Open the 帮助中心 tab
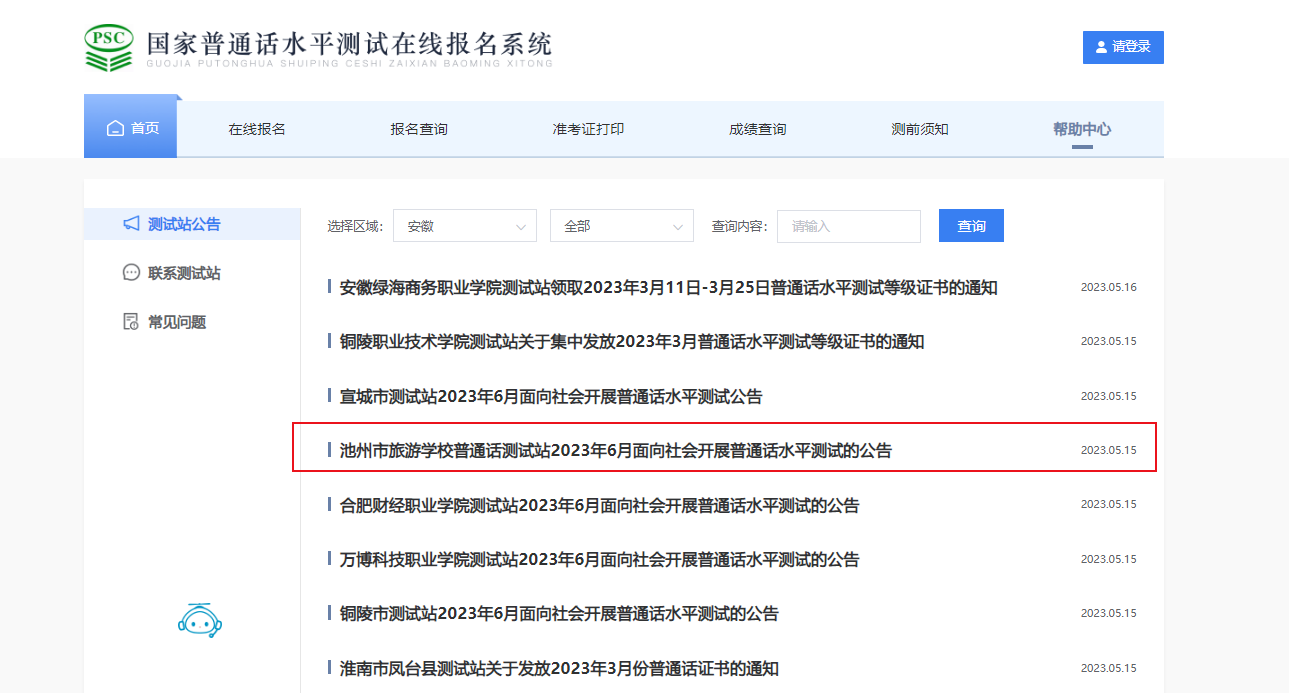Screen dimensions: 1289x693 tap(1081, 129)
